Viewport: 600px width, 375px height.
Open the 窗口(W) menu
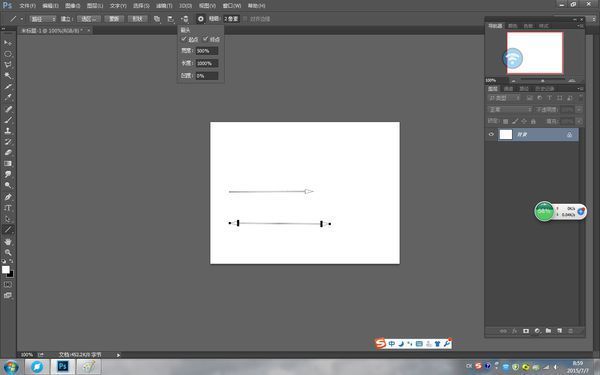232,6
